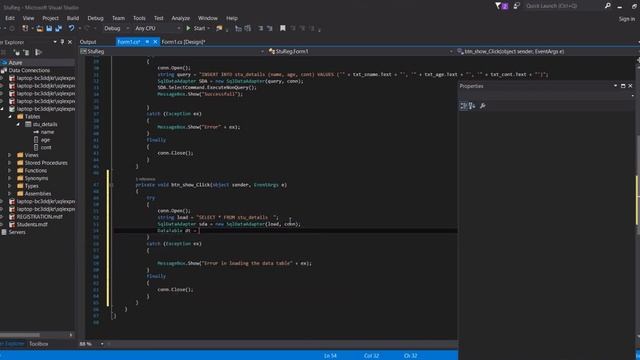Expand the Assemblies folder
The image size is (640, 360).
coord(10,194)
